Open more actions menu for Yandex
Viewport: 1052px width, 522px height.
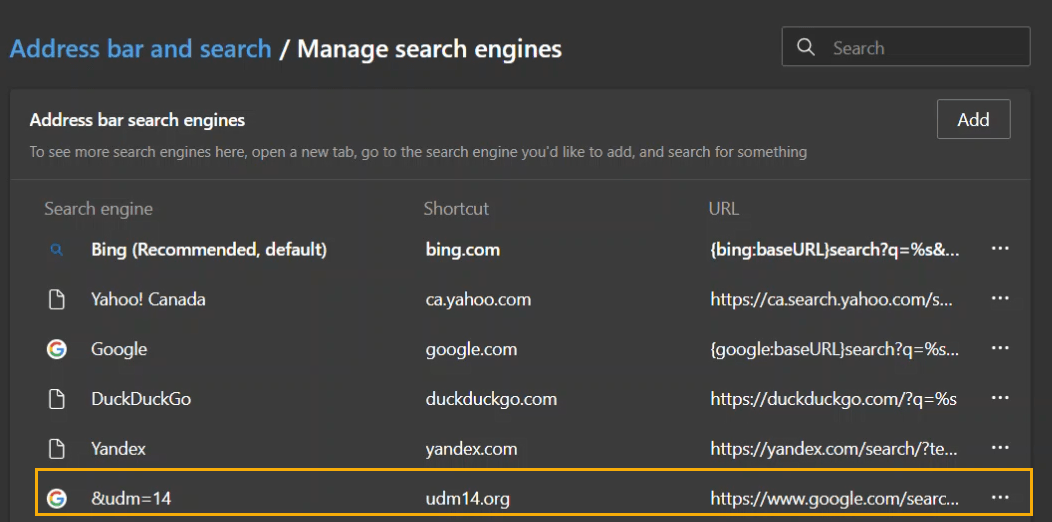999,448
